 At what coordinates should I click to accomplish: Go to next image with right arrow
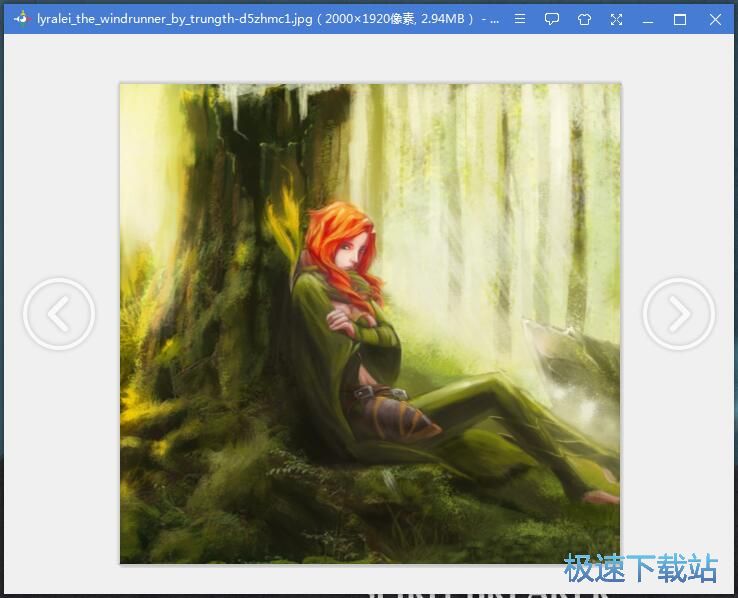[679, 314]
